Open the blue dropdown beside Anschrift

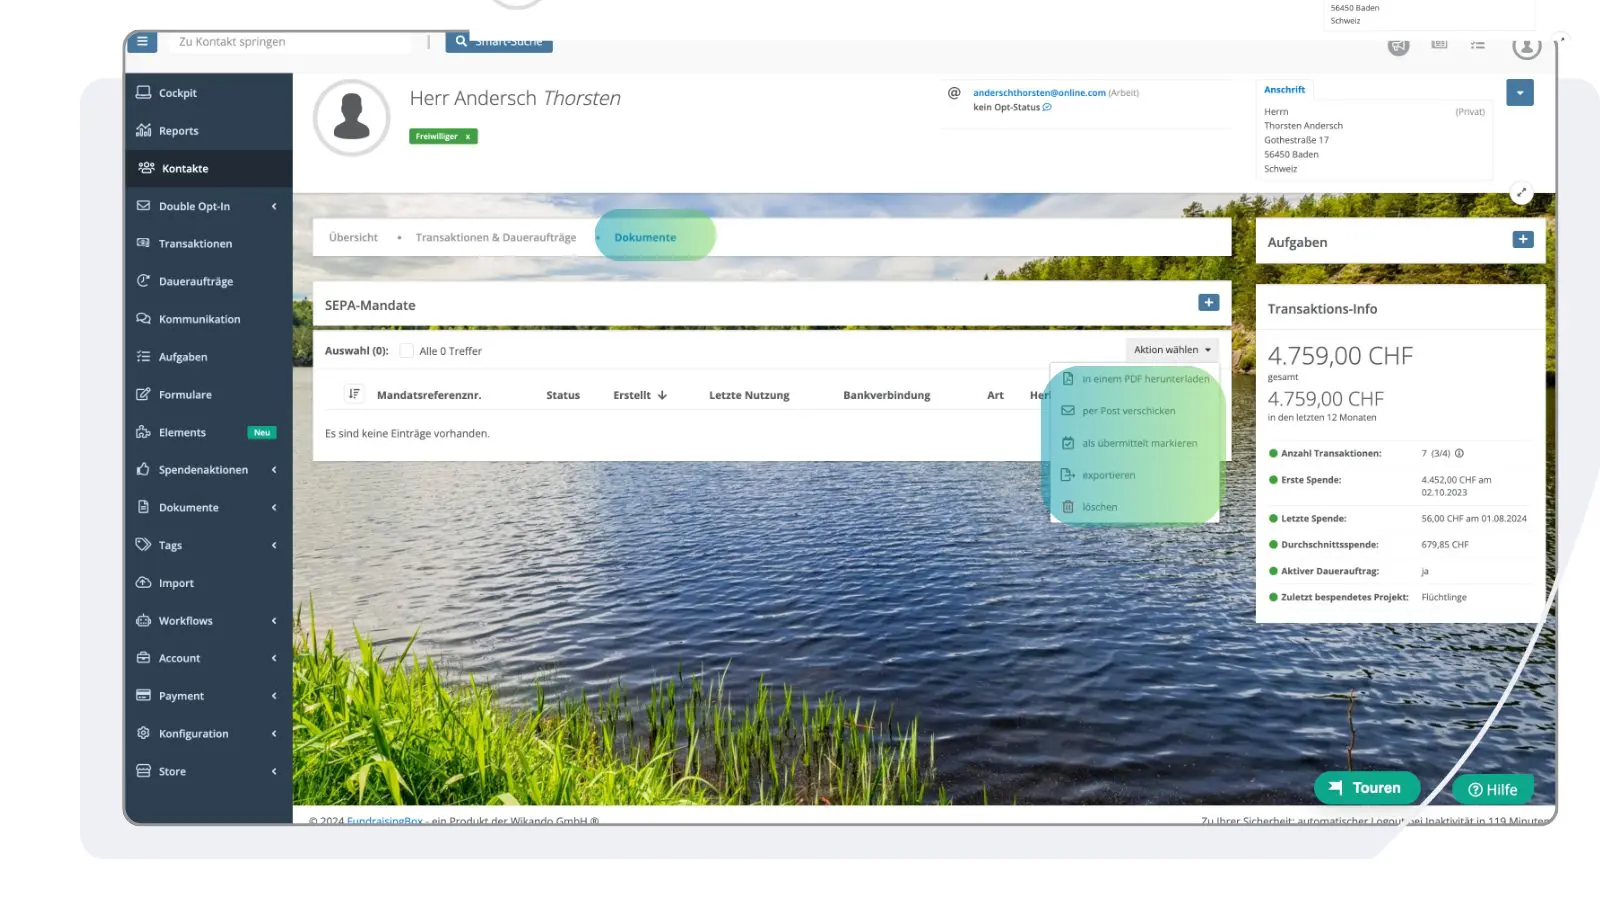pyautogui.click(x=1519, y=93)
